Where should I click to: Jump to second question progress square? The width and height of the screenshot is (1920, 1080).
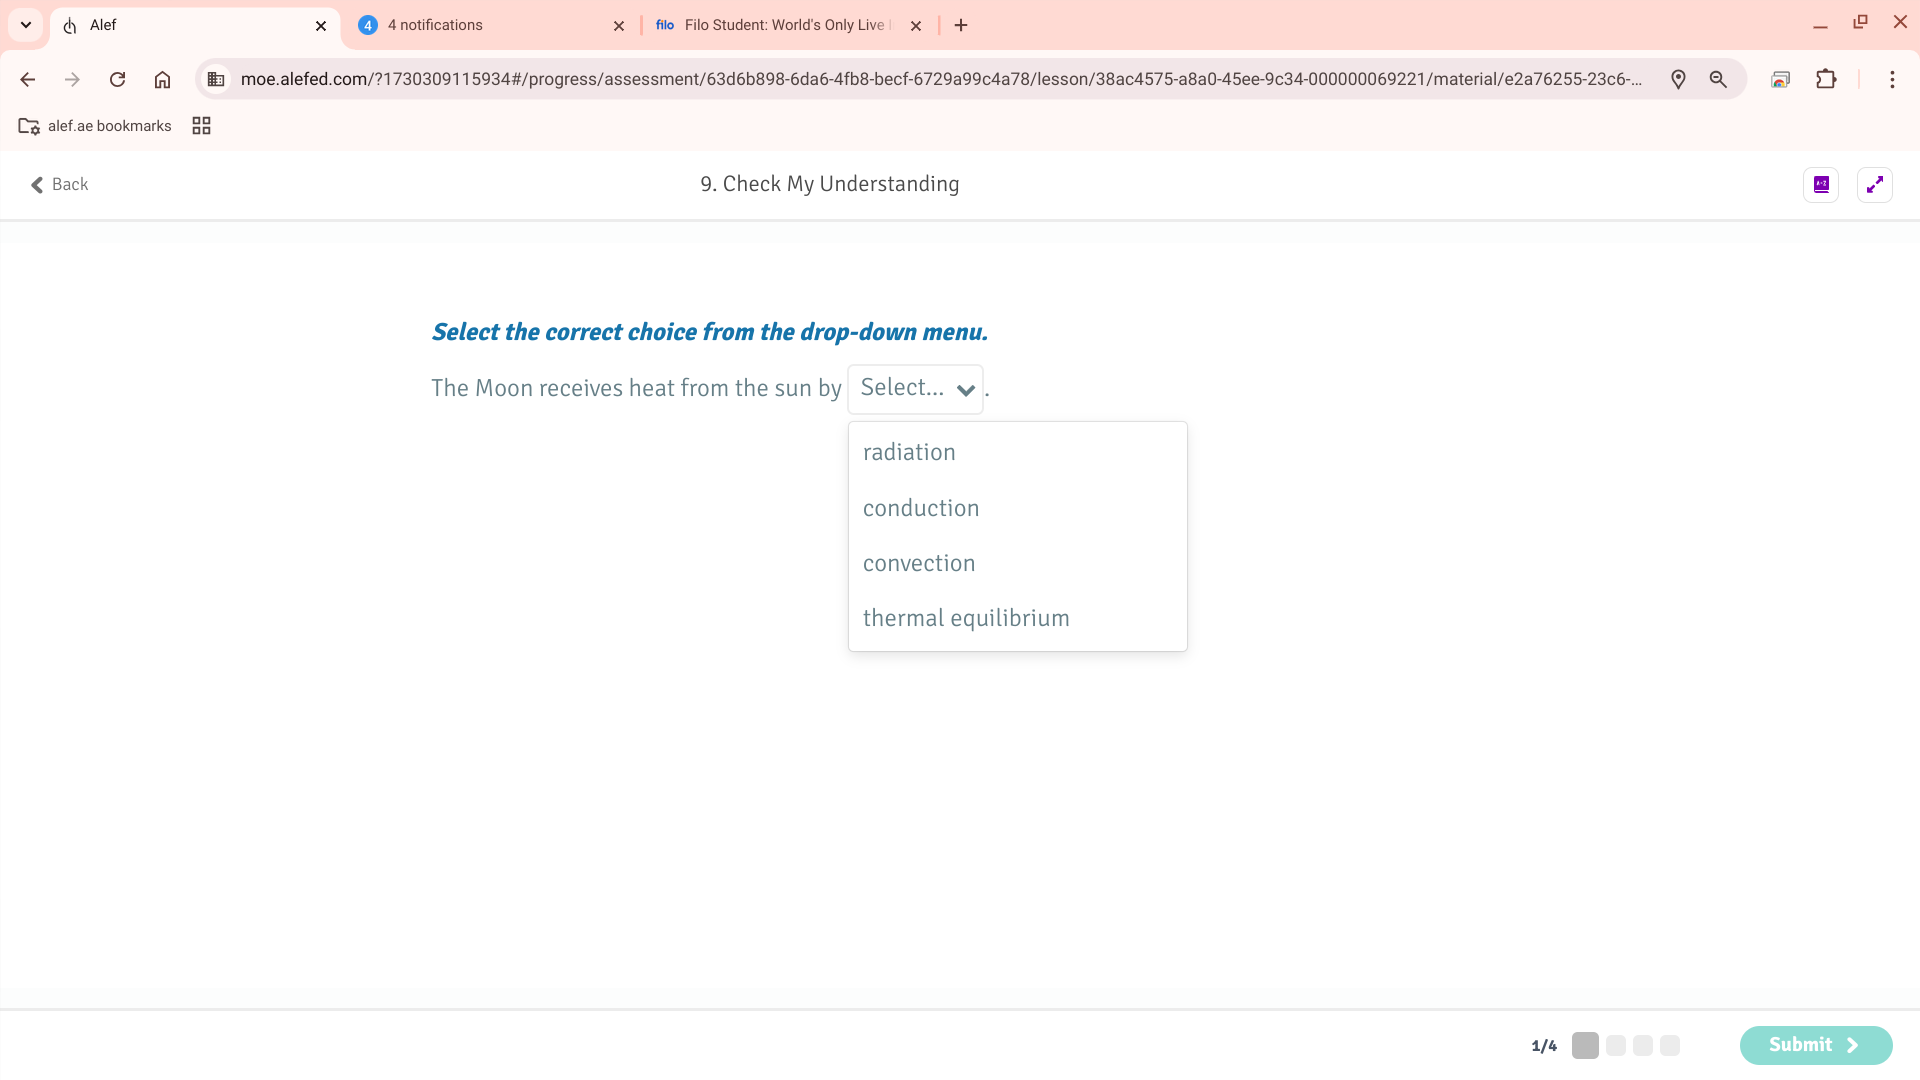tap(1615, 1045)
